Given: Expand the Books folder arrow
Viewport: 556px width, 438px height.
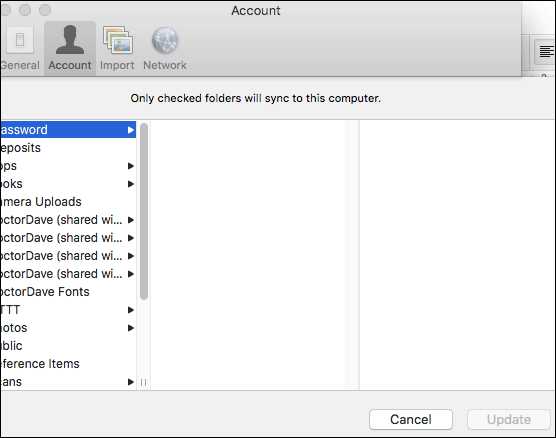Looking at the screenshot, I should (x=131, y=184).
